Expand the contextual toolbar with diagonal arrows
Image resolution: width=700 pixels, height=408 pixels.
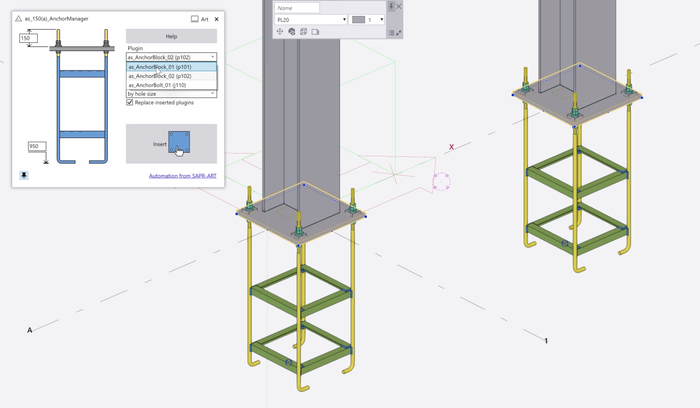pyautogui.click(x=398, y=32)
